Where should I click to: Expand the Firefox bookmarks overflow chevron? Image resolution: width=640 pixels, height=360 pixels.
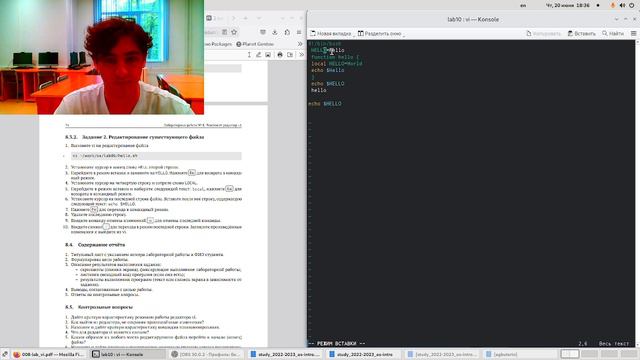[x=300, y=44]
